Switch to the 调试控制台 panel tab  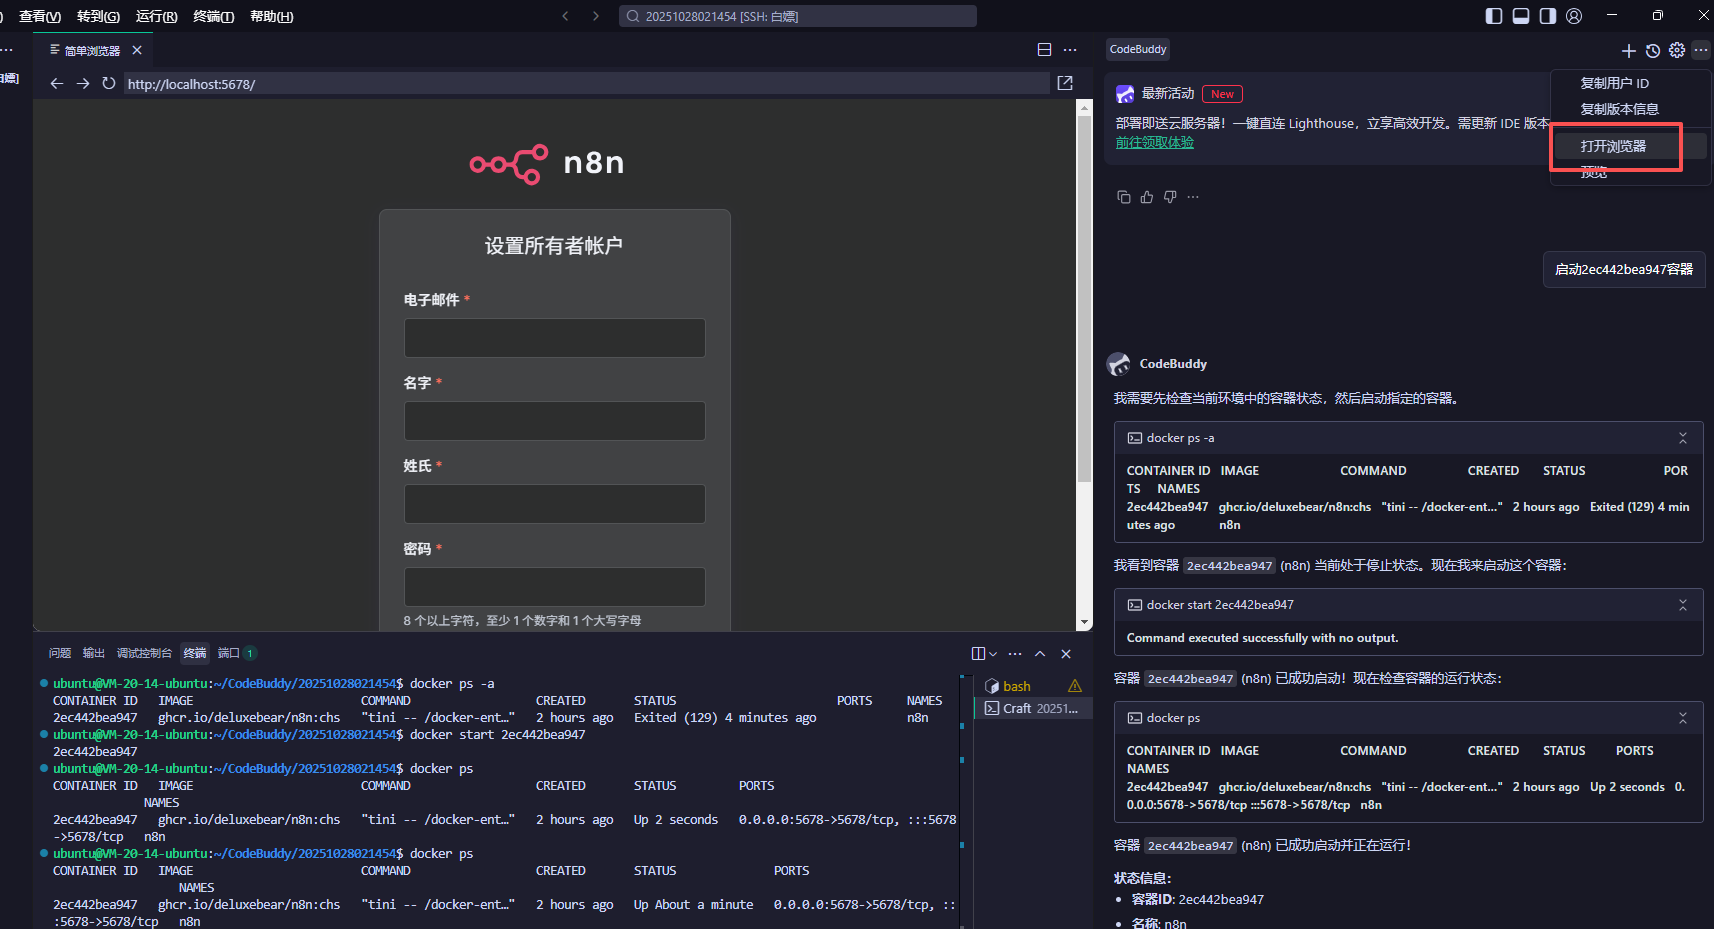pyautogui.click(x=144, y=653)
